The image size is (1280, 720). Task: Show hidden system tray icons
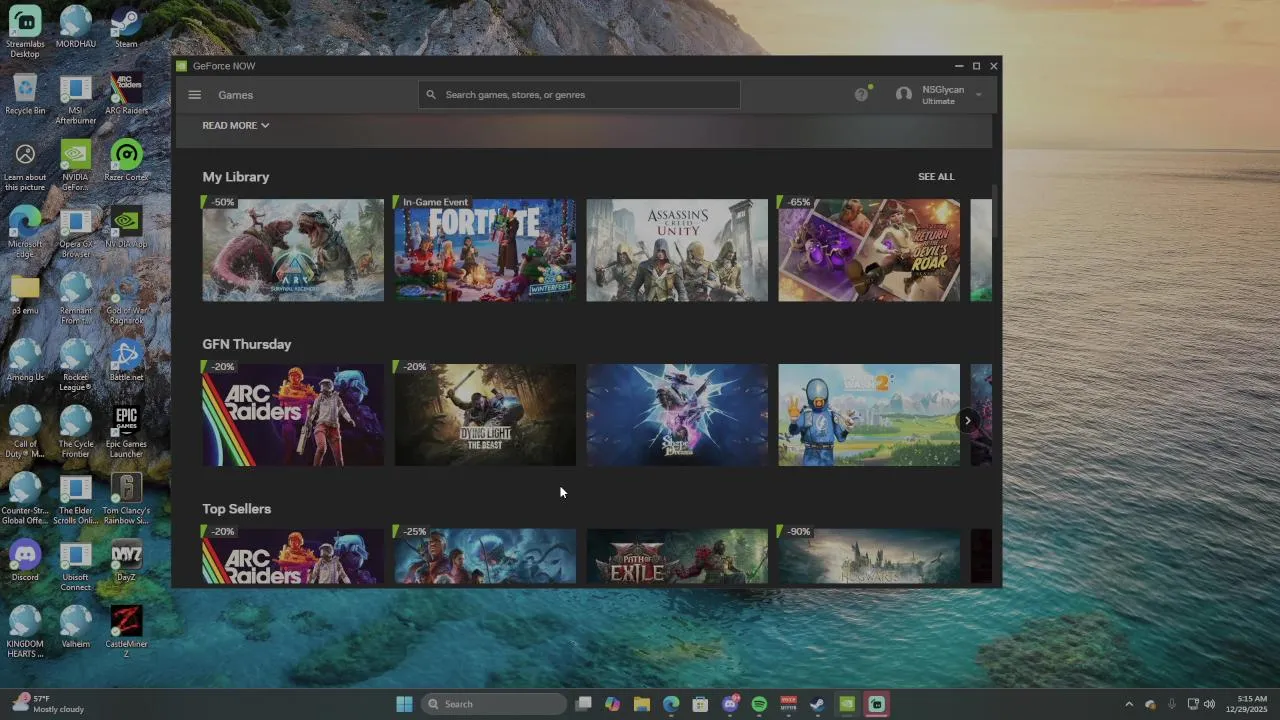coord(1129,704)
